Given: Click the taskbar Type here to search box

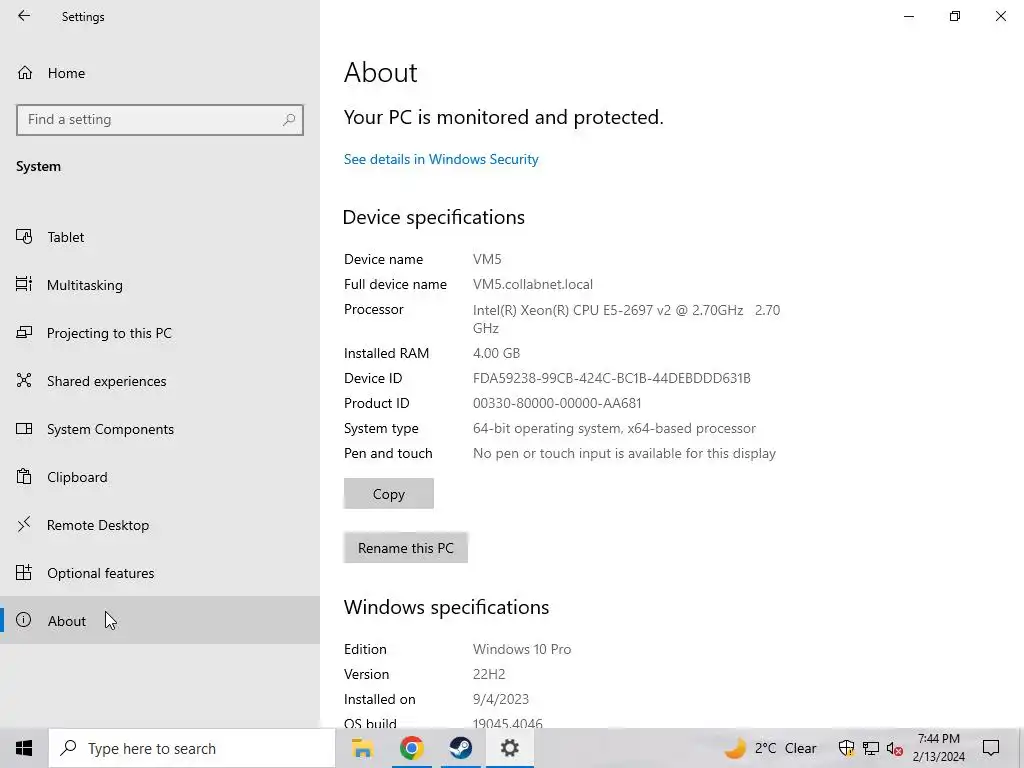Looking at the screenshot, I should coord(192,748).
